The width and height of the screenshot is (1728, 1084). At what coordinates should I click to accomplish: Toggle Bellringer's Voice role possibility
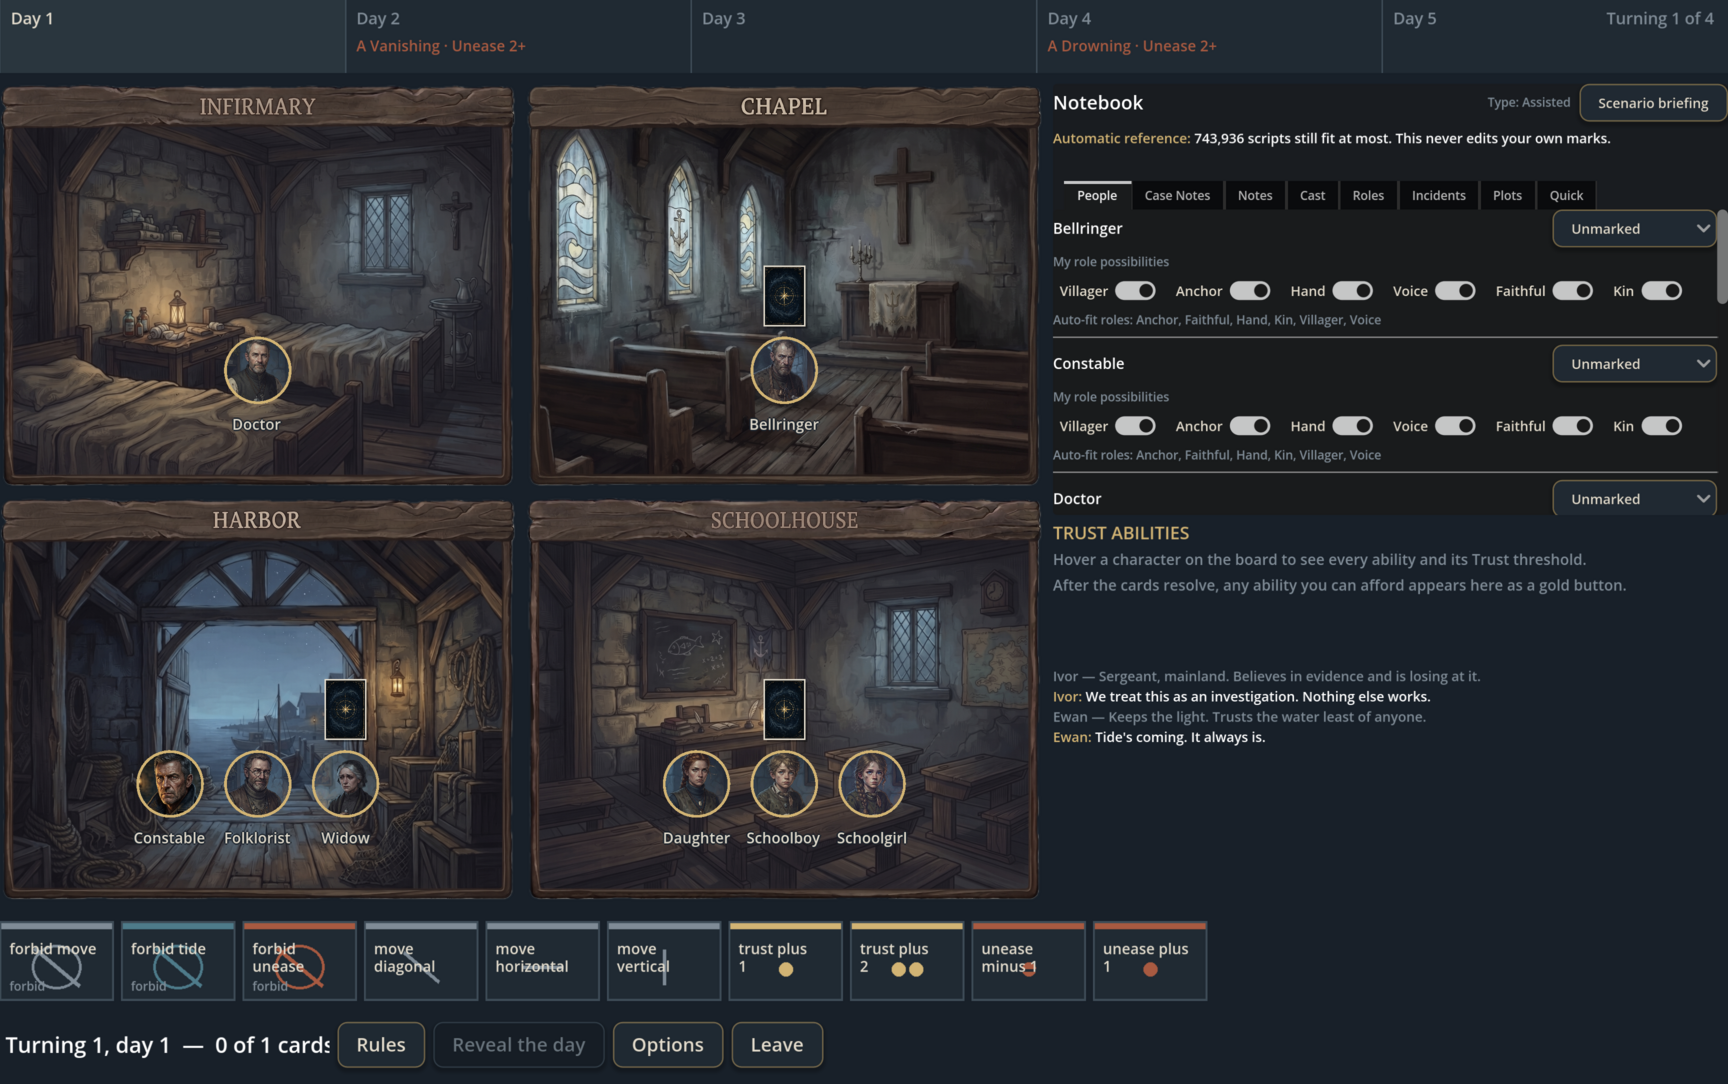tap(1455, 291)
